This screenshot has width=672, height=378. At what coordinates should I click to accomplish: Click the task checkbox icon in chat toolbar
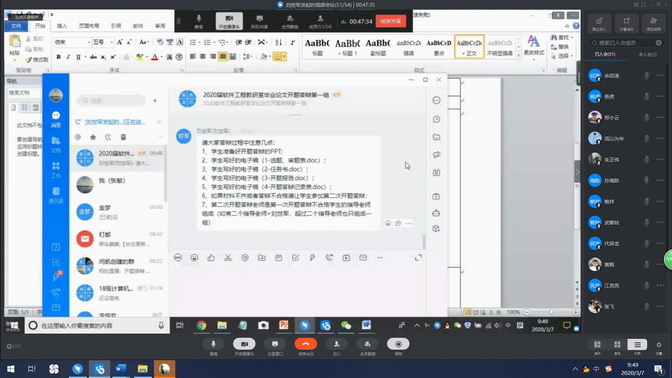[295, 258]
